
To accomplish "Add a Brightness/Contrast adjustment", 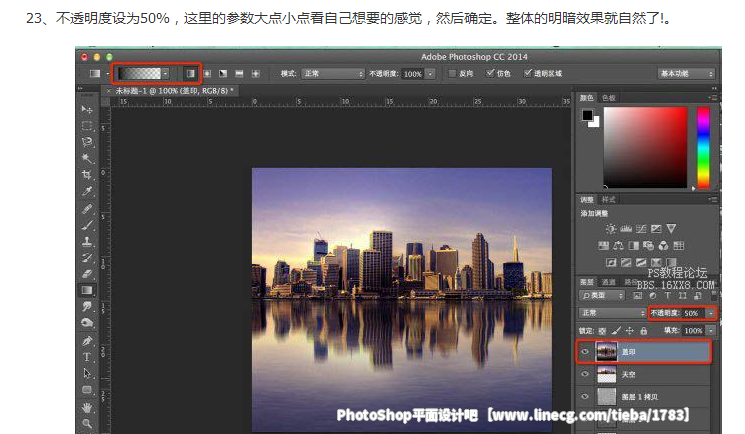I will click(x=611, y=229).
